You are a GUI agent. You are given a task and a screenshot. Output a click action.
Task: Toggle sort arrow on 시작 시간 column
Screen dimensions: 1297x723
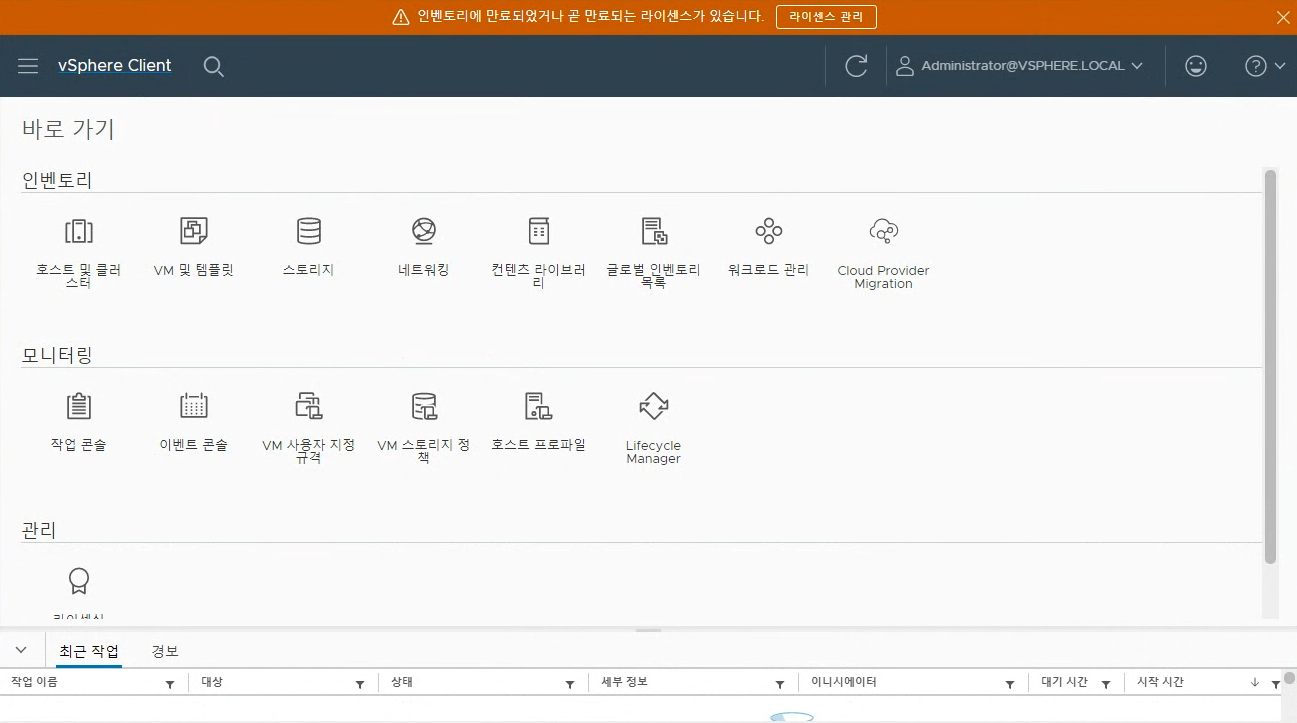click(x=1255, y=682)
